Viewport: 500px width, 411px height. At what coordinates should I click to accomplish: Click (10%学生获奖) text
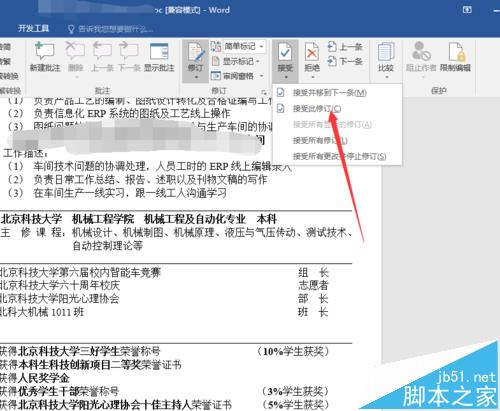[x=293, y=351]
